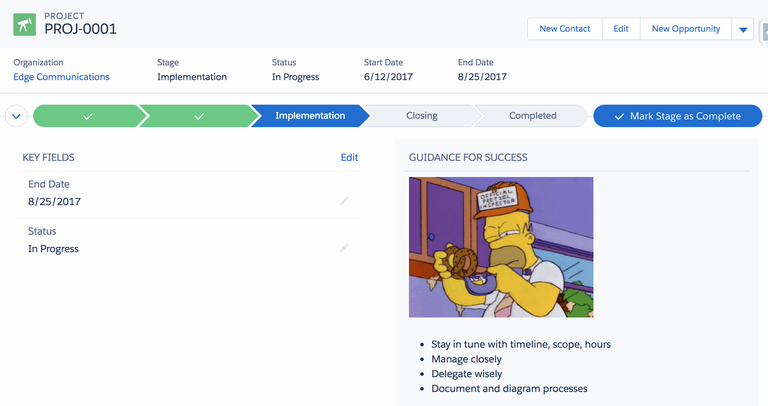The width and height of the screenshot is (768, 406).
Task: Click the New Opportunity button
Action: pos(686,29)
